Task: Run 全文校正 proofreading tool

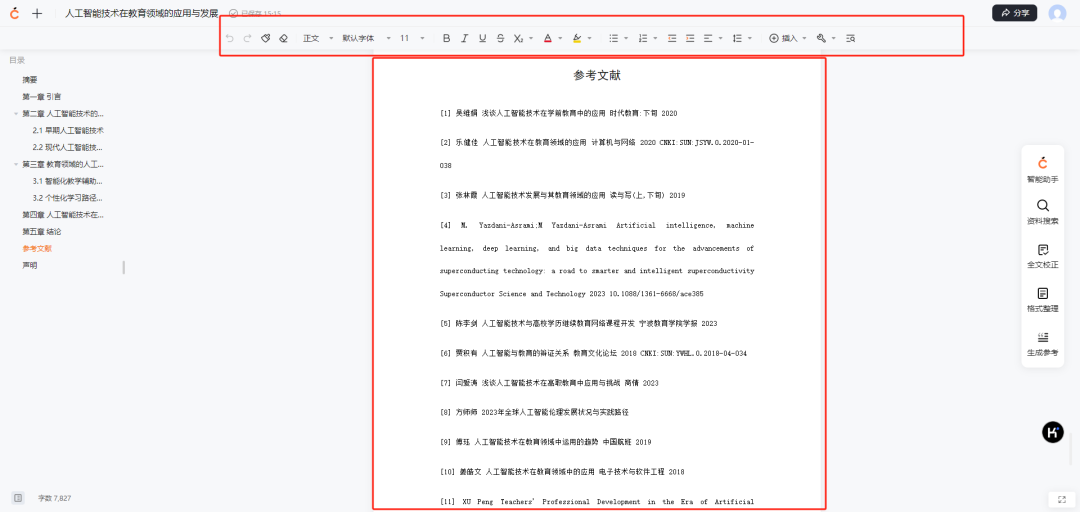Action: coord(1042,256)
